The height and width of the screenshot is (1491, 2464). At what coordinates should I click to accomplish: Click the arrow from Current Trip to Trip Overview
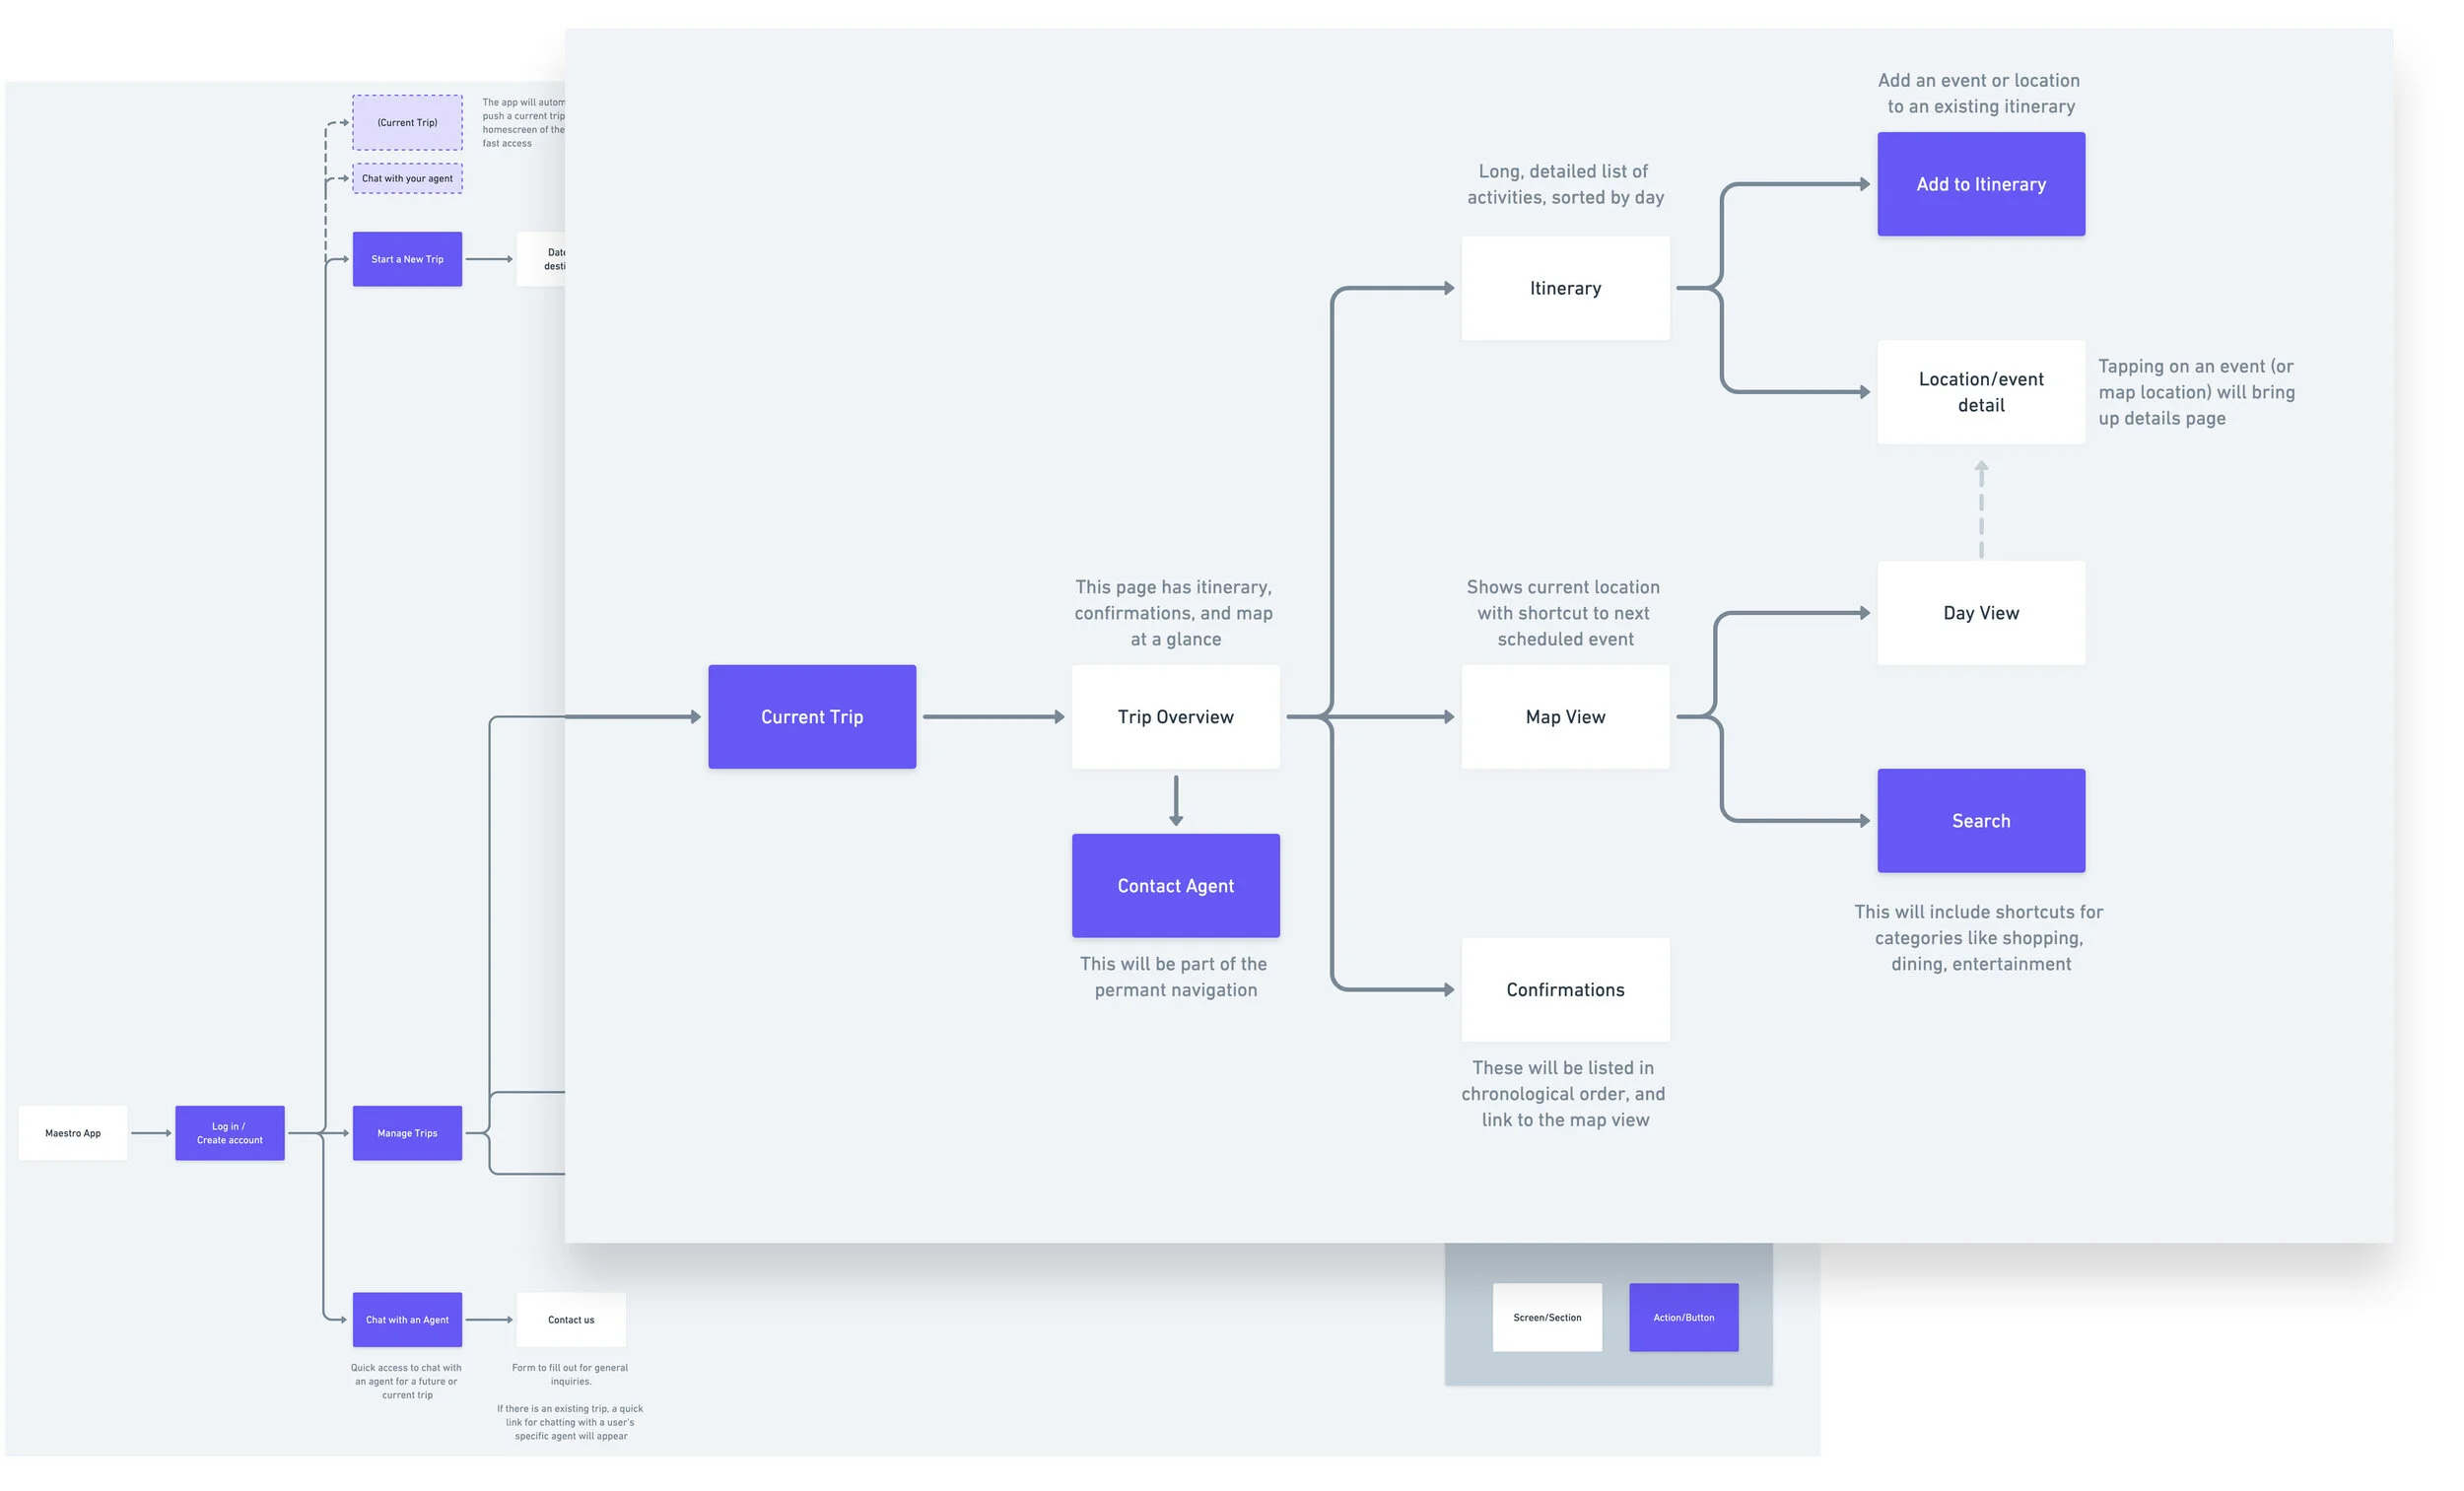[993, 717]
